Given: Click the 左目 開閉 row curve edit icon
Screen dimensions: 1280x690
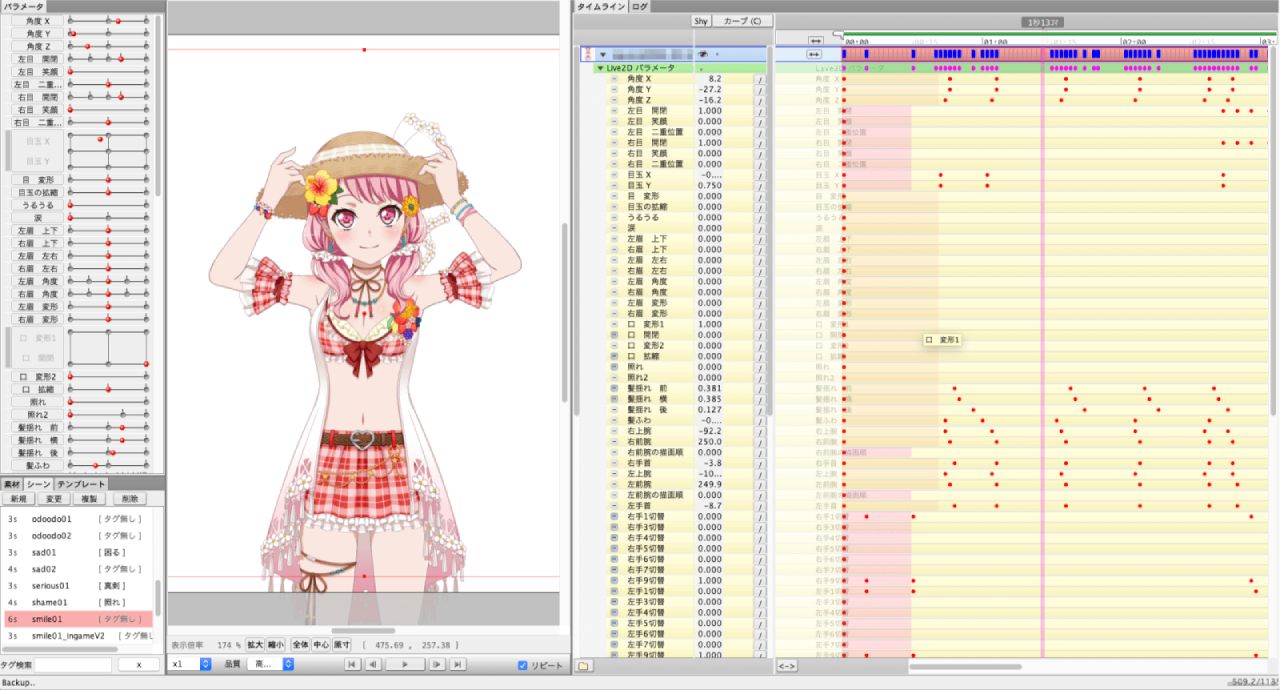Looking at the screenshot, I should click(x=760, y=111).
